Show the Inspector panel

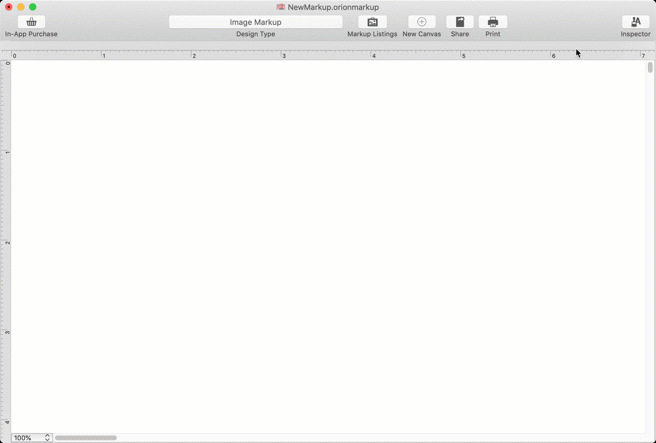coord(636,22)
